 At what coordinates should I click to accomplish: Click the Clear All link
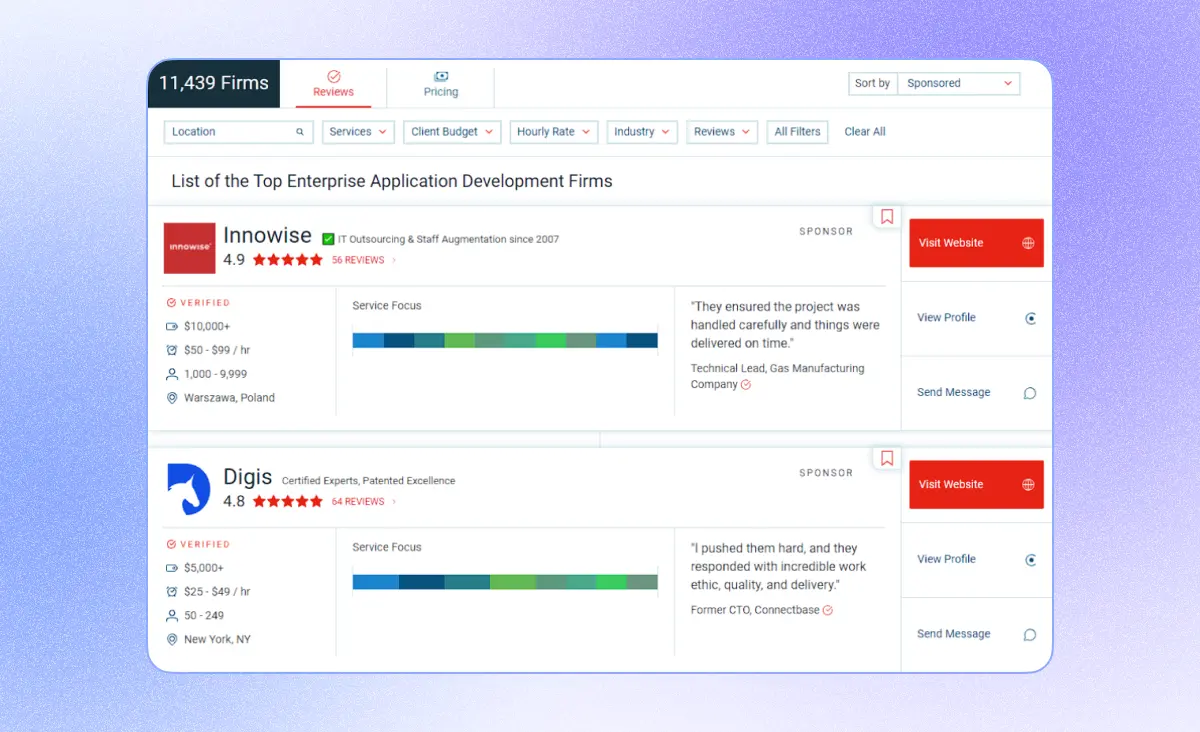pyautogui.click(x=865, y=132)
